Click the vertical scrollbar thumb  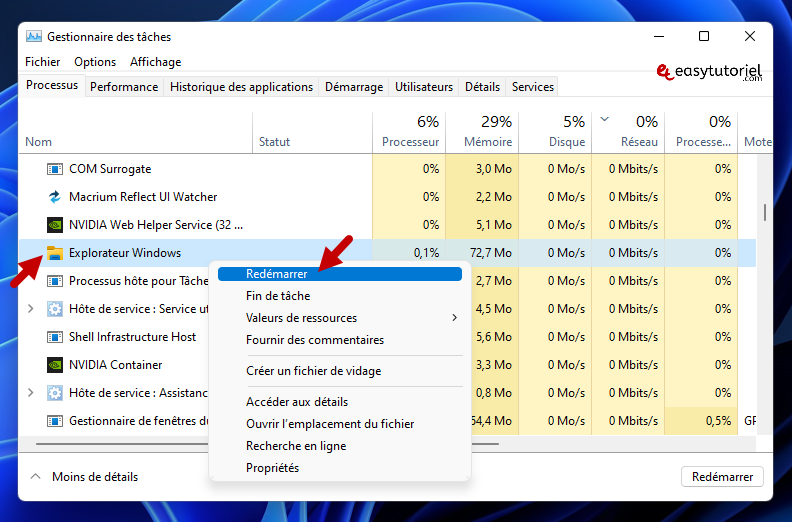tap(765, 212)
